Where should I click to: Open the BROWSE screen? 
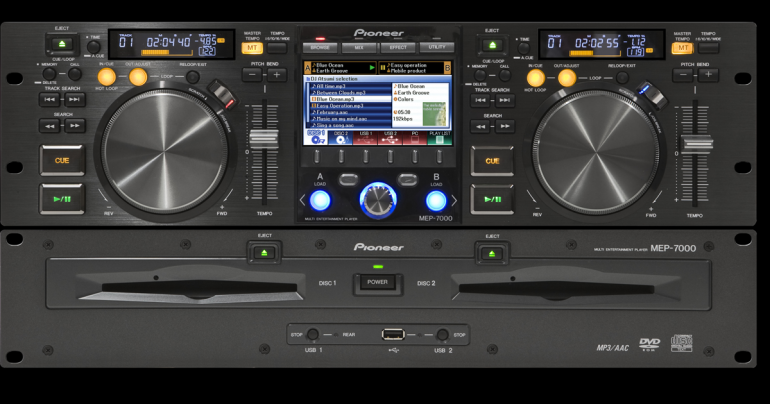pos(320,48)
